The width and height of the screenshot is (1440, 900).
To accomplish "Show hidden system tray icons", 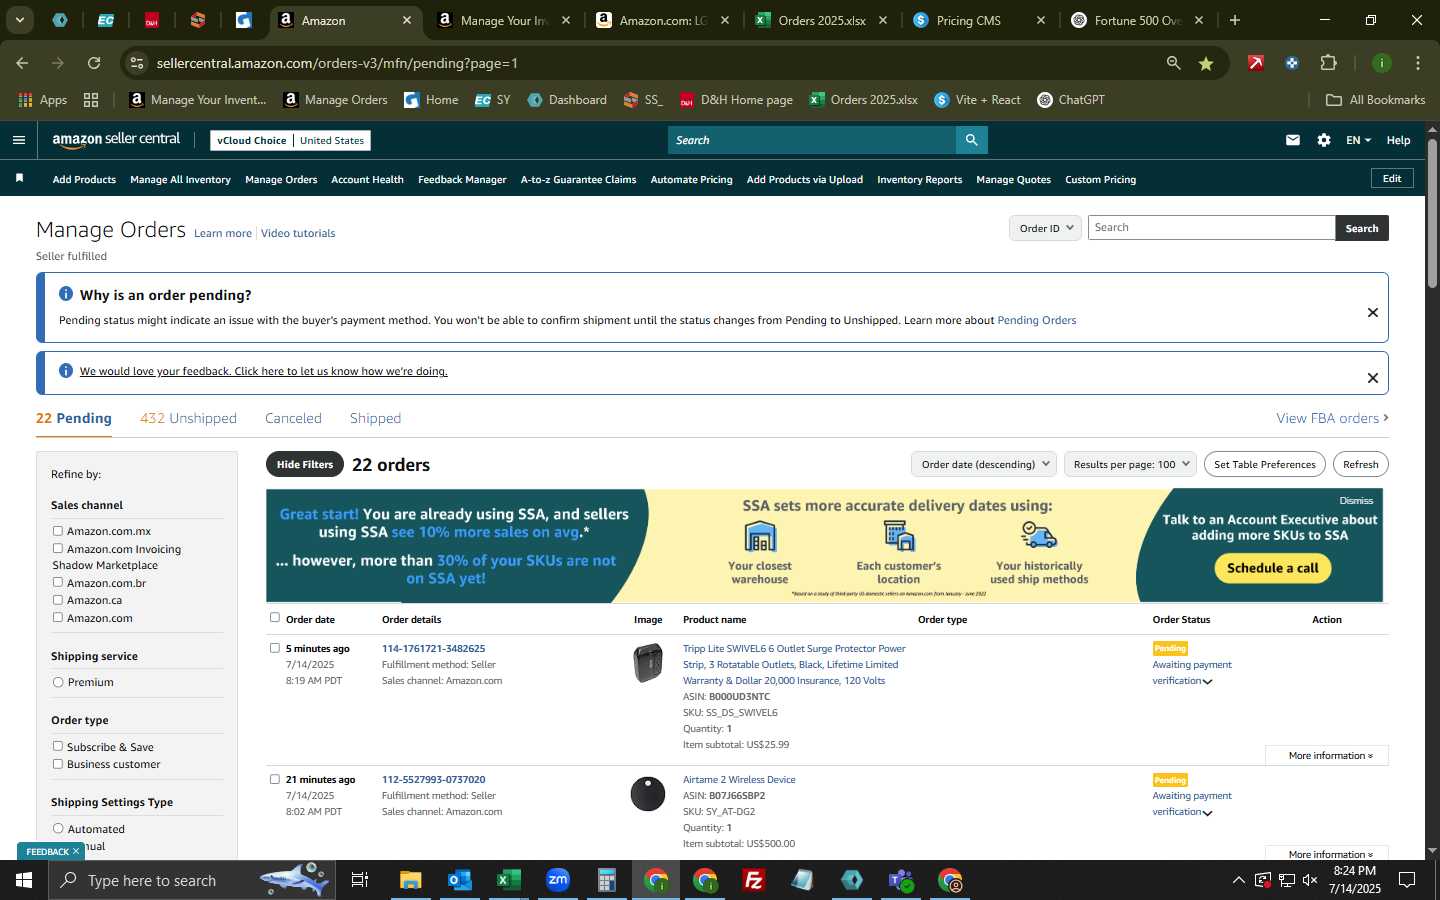I will pos(1238,880).
